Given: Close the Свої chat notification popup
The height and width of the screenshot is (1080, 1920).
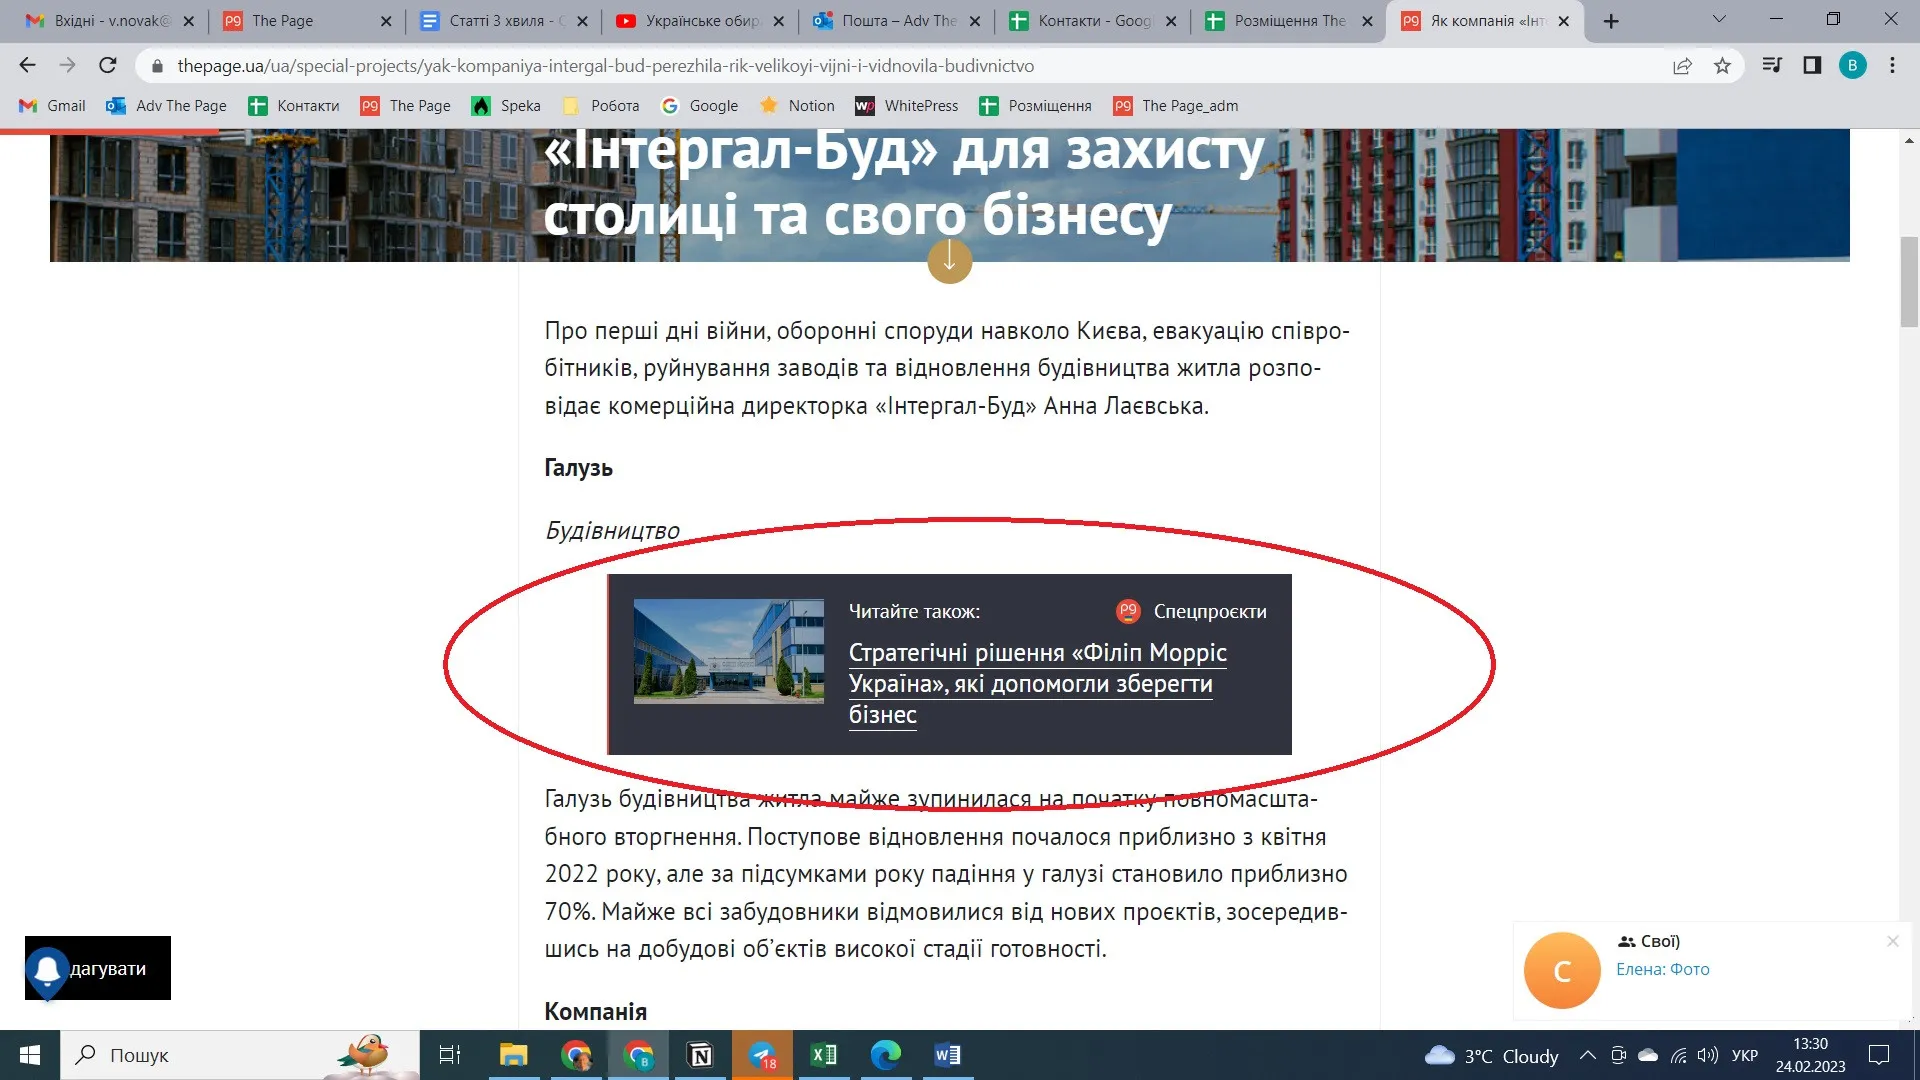Looking at the screenshot, I should coord(1892,941).
